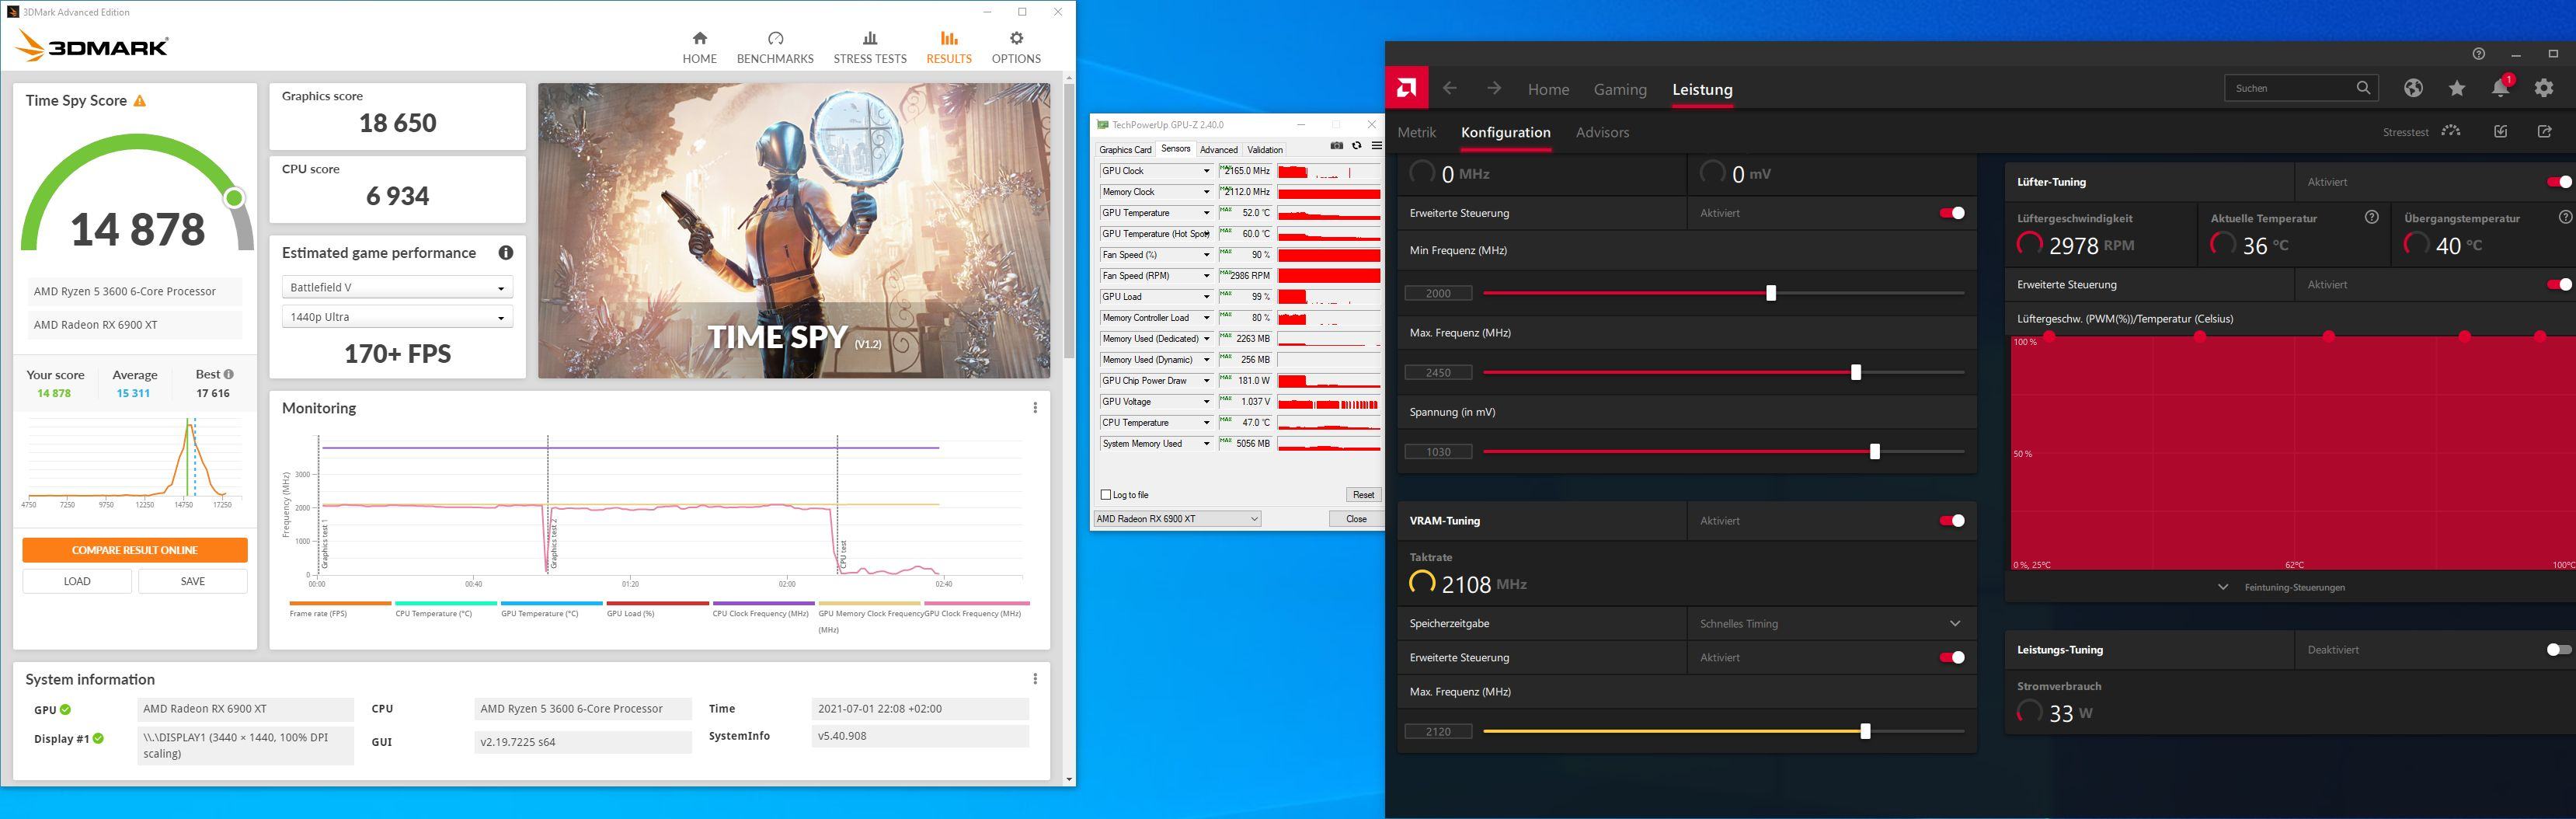Image resolution: width=2576 pixels, height=819 pixels.
Task: Switch to GPU-Z Advanced tab
Action: 1218,150
